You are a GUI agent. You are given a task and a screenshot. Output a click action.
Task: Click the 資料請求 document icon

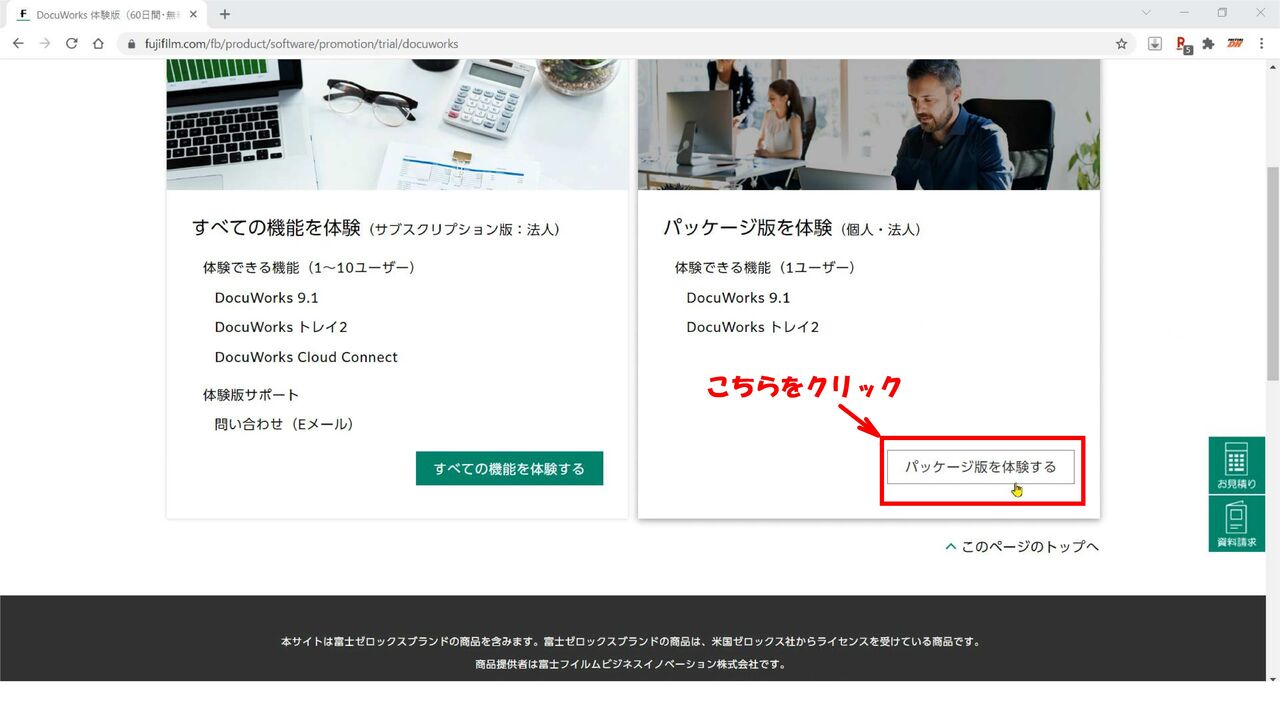tap(1236, 524)
